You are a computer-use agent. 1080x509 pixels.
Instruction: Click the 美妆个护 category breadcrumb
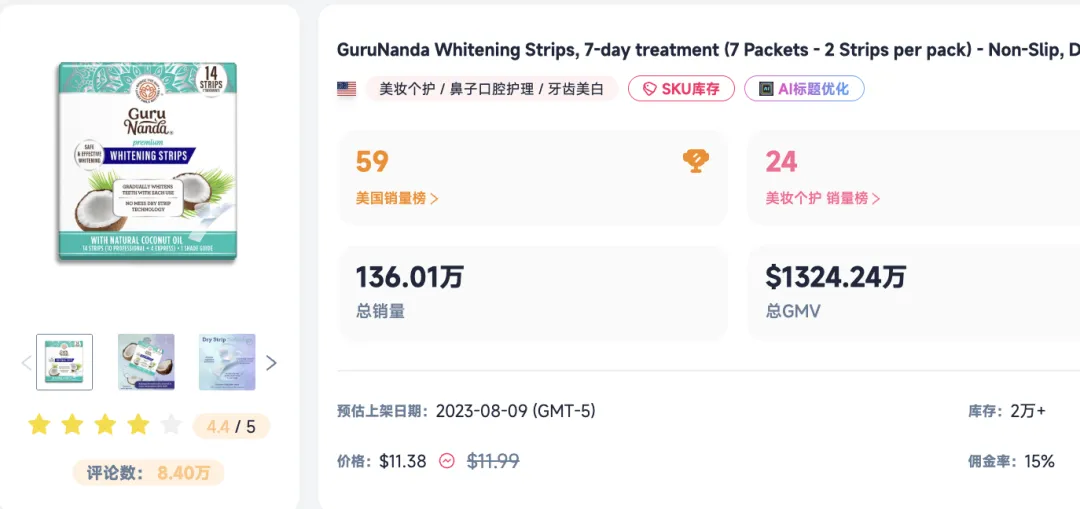click(x=406, y=89)
